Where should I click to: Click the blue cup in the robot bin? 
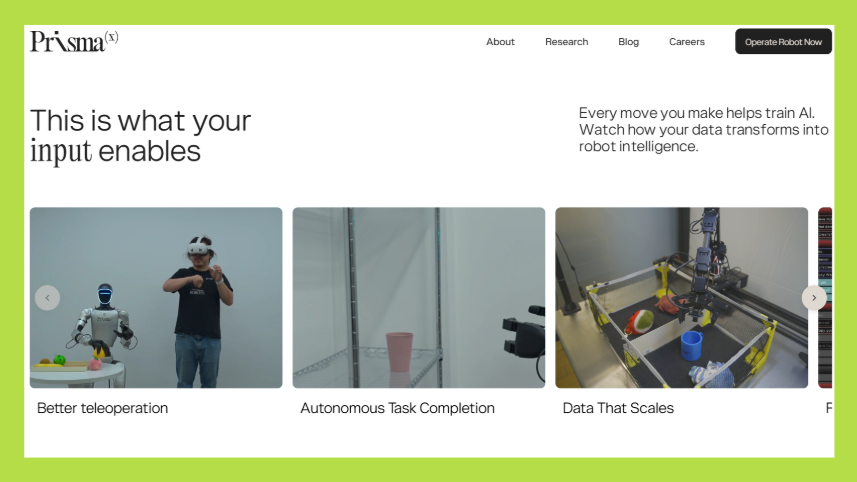(x=691, y=345)
